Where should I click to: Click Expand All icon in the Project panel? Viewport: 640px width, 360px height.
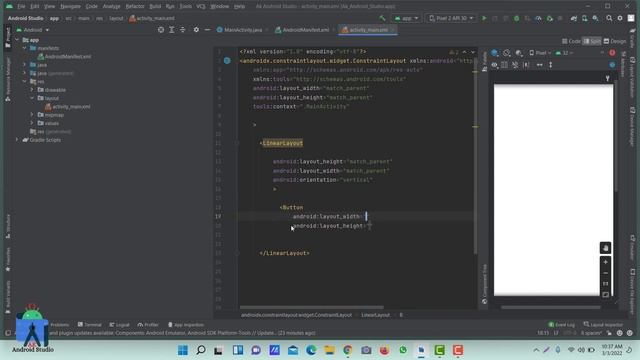point(171,30)
